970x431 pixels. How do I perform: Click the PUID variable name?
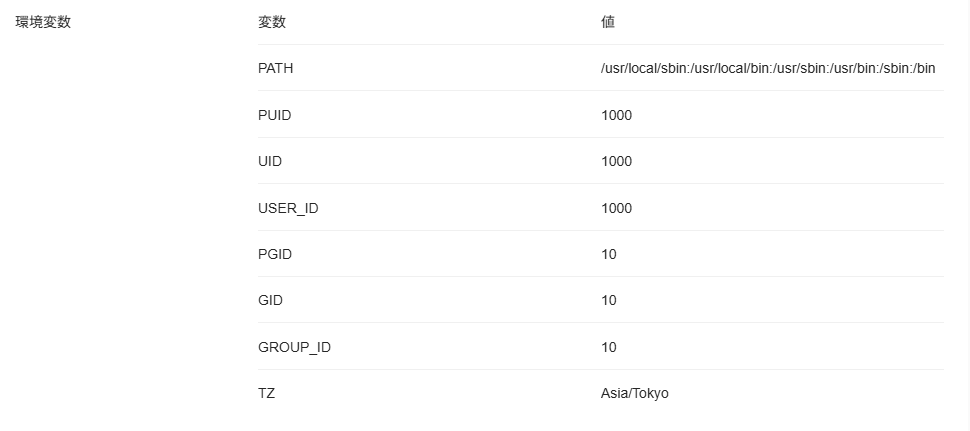click(x=275, y=116)
